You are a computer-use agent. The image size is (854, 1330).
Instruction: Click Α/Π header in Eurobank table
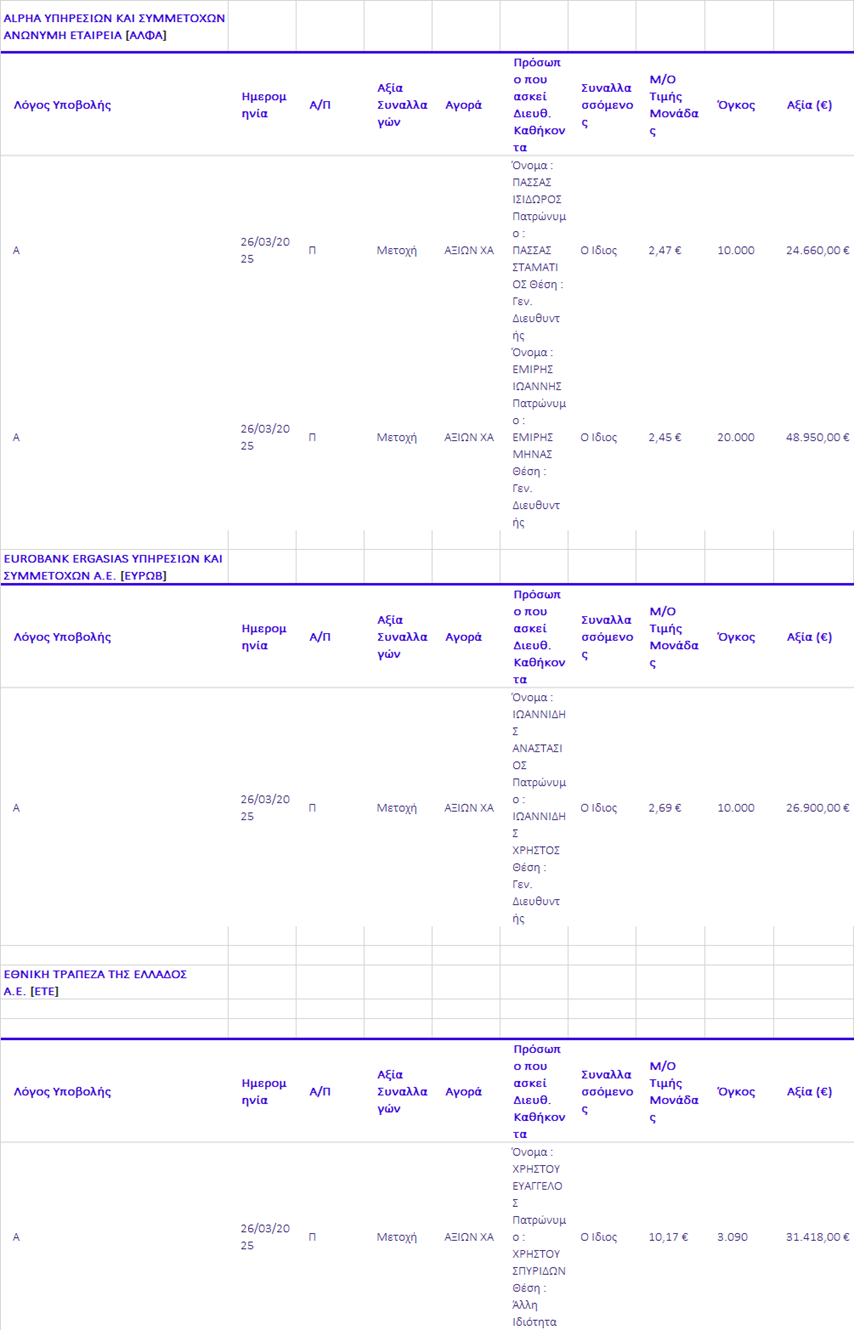tap(319, 637)
